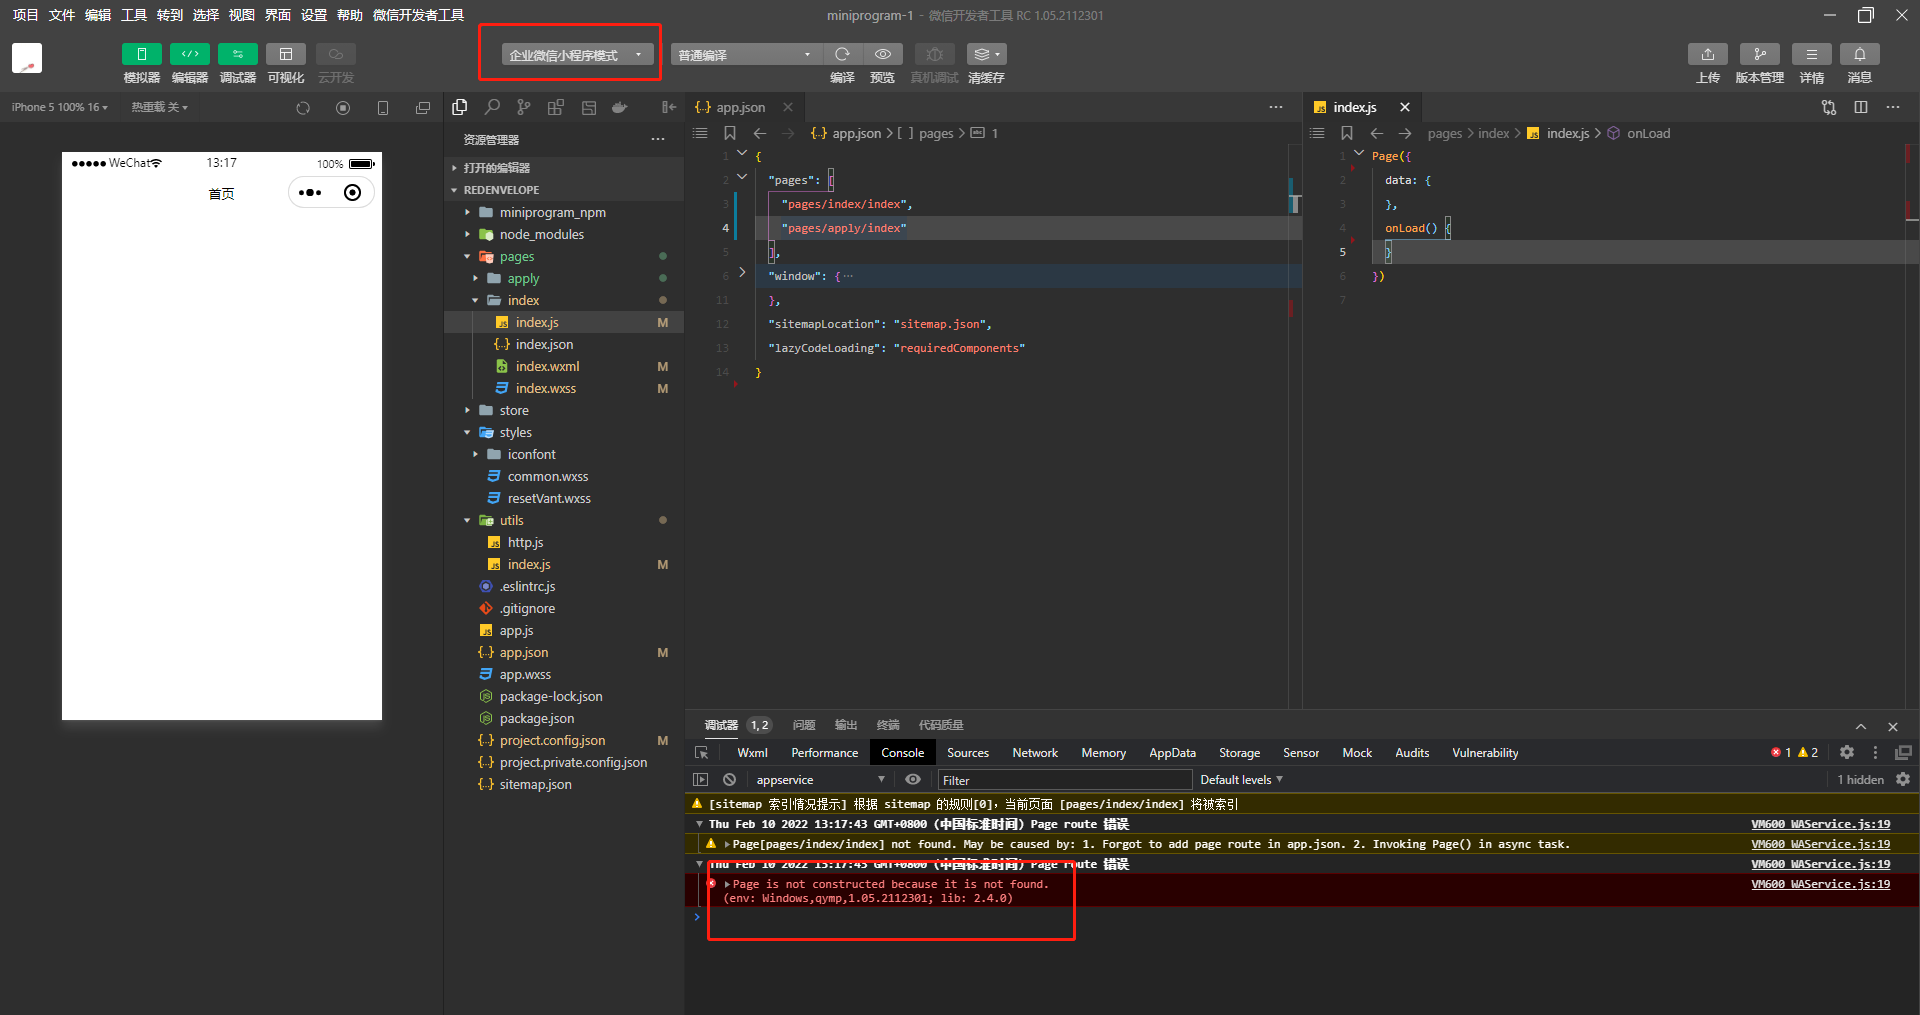The width and height of the screenshot is (1920, 1015).
Task: Open index.wxml in the file tree
Action: tap(564, 366)
